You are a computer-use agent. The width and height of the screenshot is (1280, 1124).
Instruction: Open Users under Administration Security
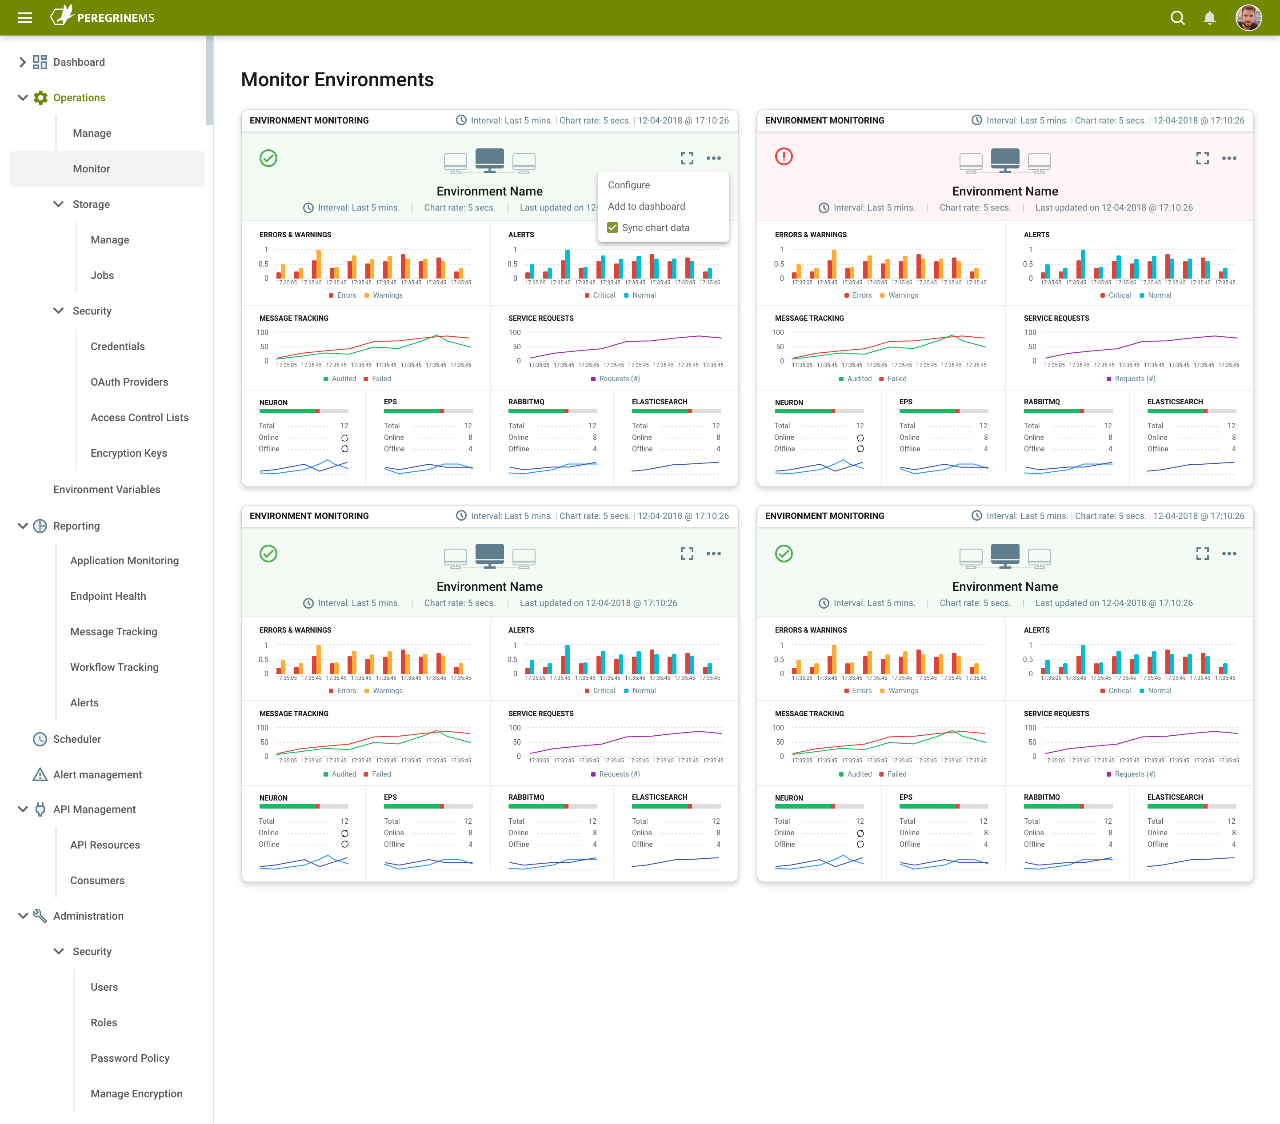pyautogui.click(x=104, y=987)
